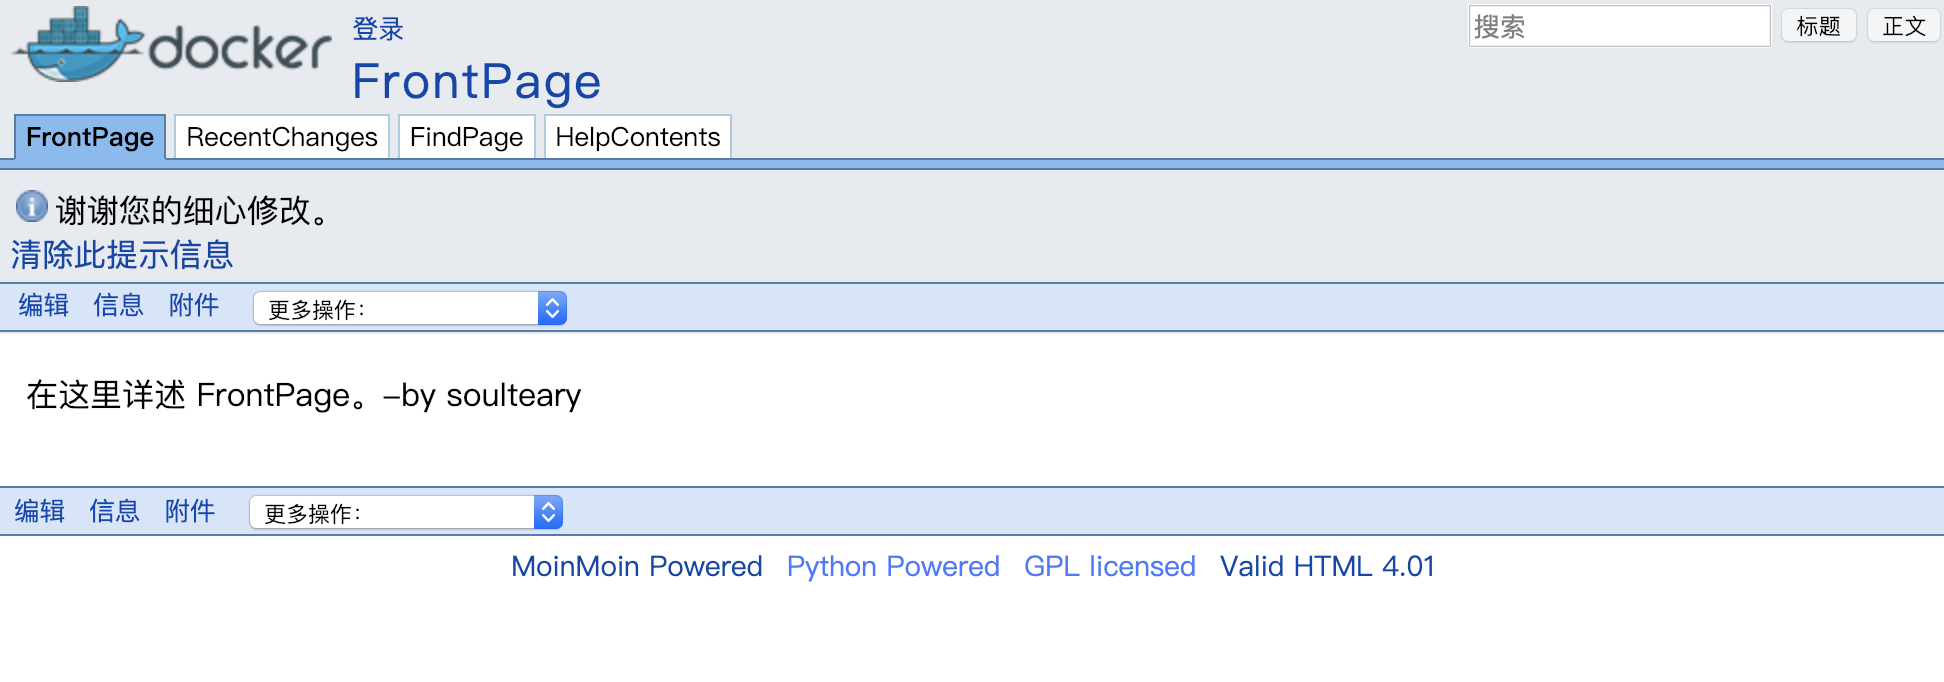
Task: Open the FindPage tab
Action: click(466, 137)
